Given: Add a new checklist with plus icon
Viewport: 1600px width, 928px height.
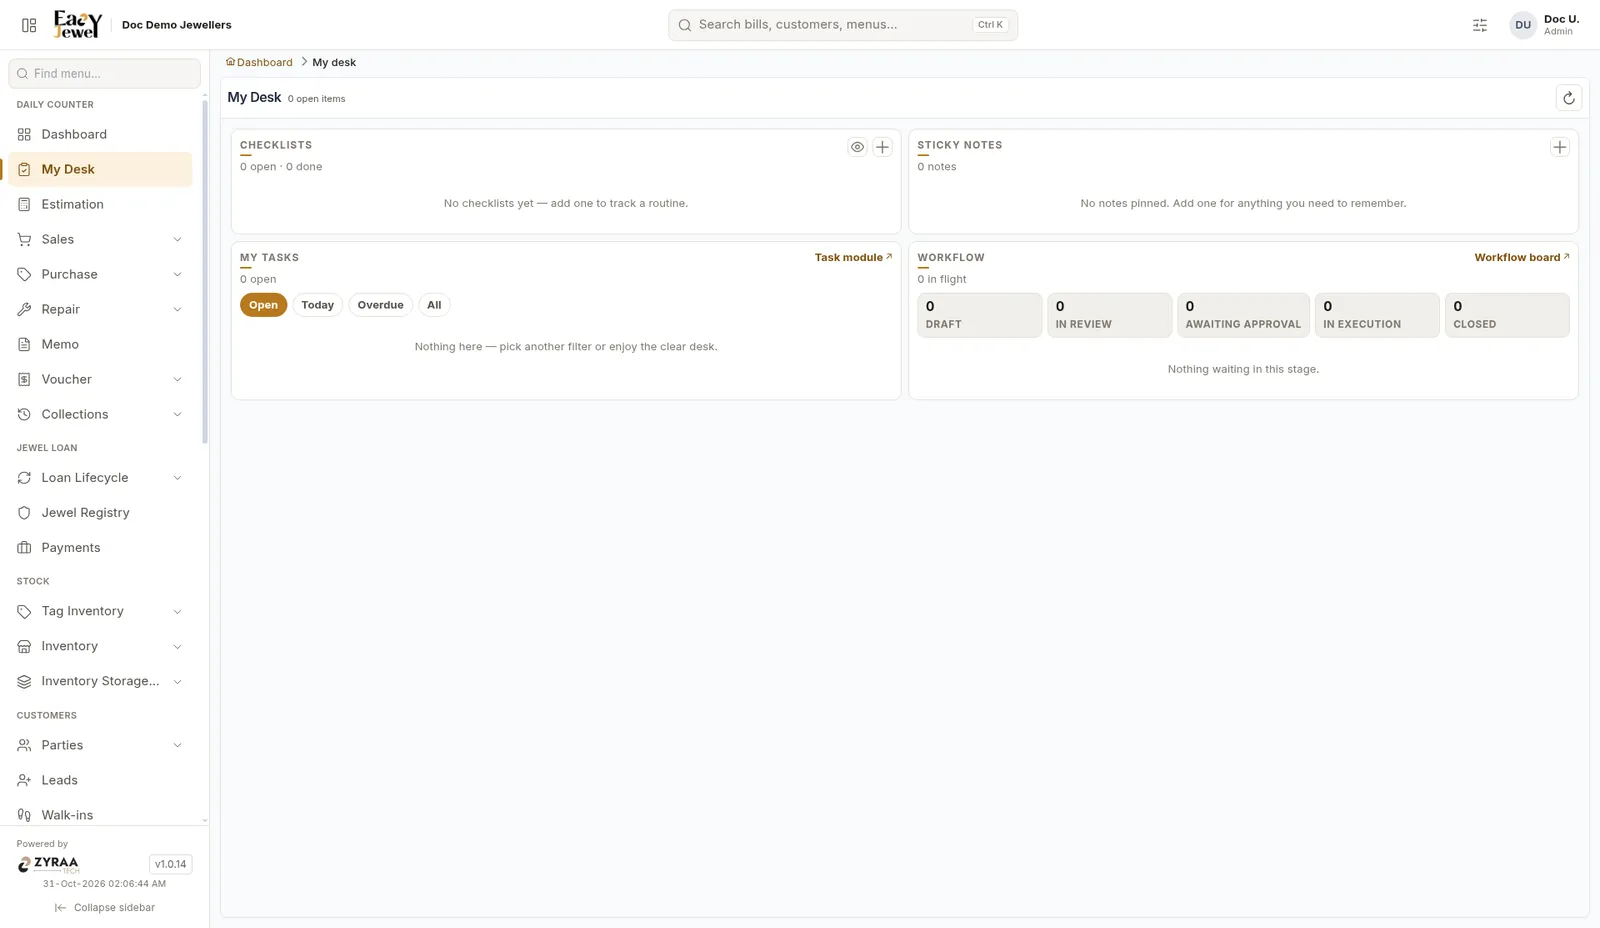Looking at the screenshot, I should pyautogui.click(x=882, y=147).
